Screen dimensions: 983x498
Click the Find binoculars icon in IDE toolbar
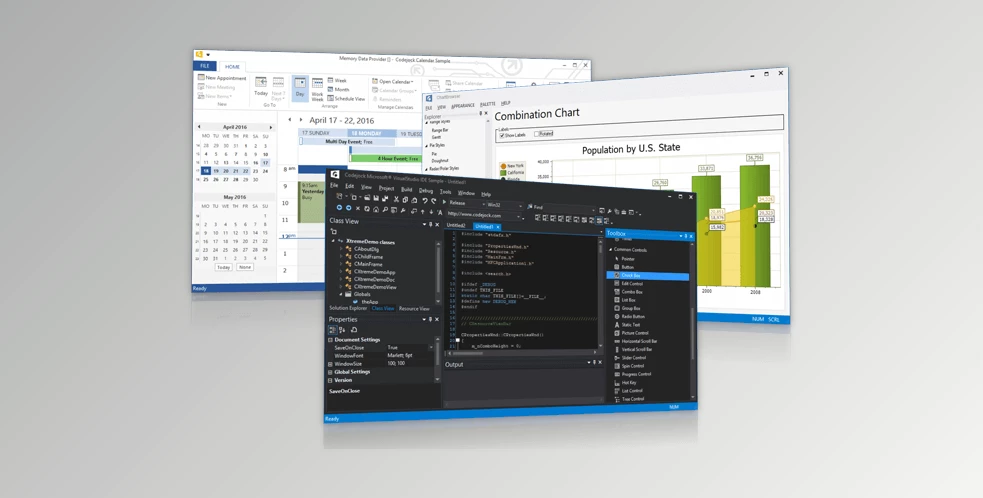[530, 206]
